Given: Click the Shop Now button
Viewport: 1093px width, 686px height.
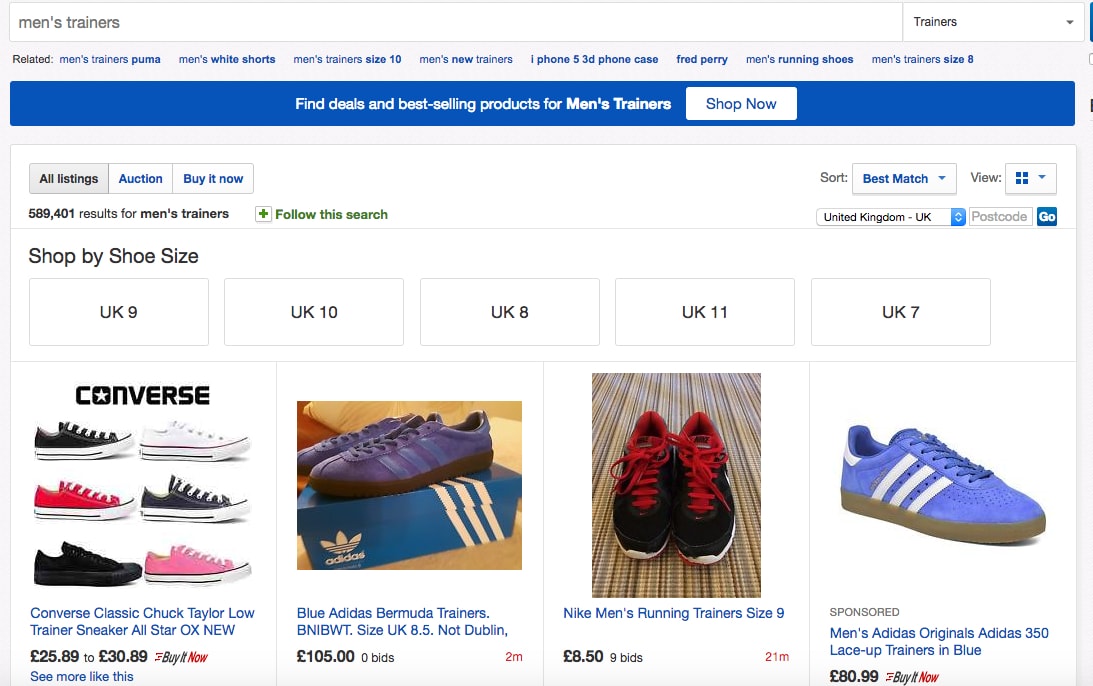Looking at the screenshot, I should (x=741, y=104).
